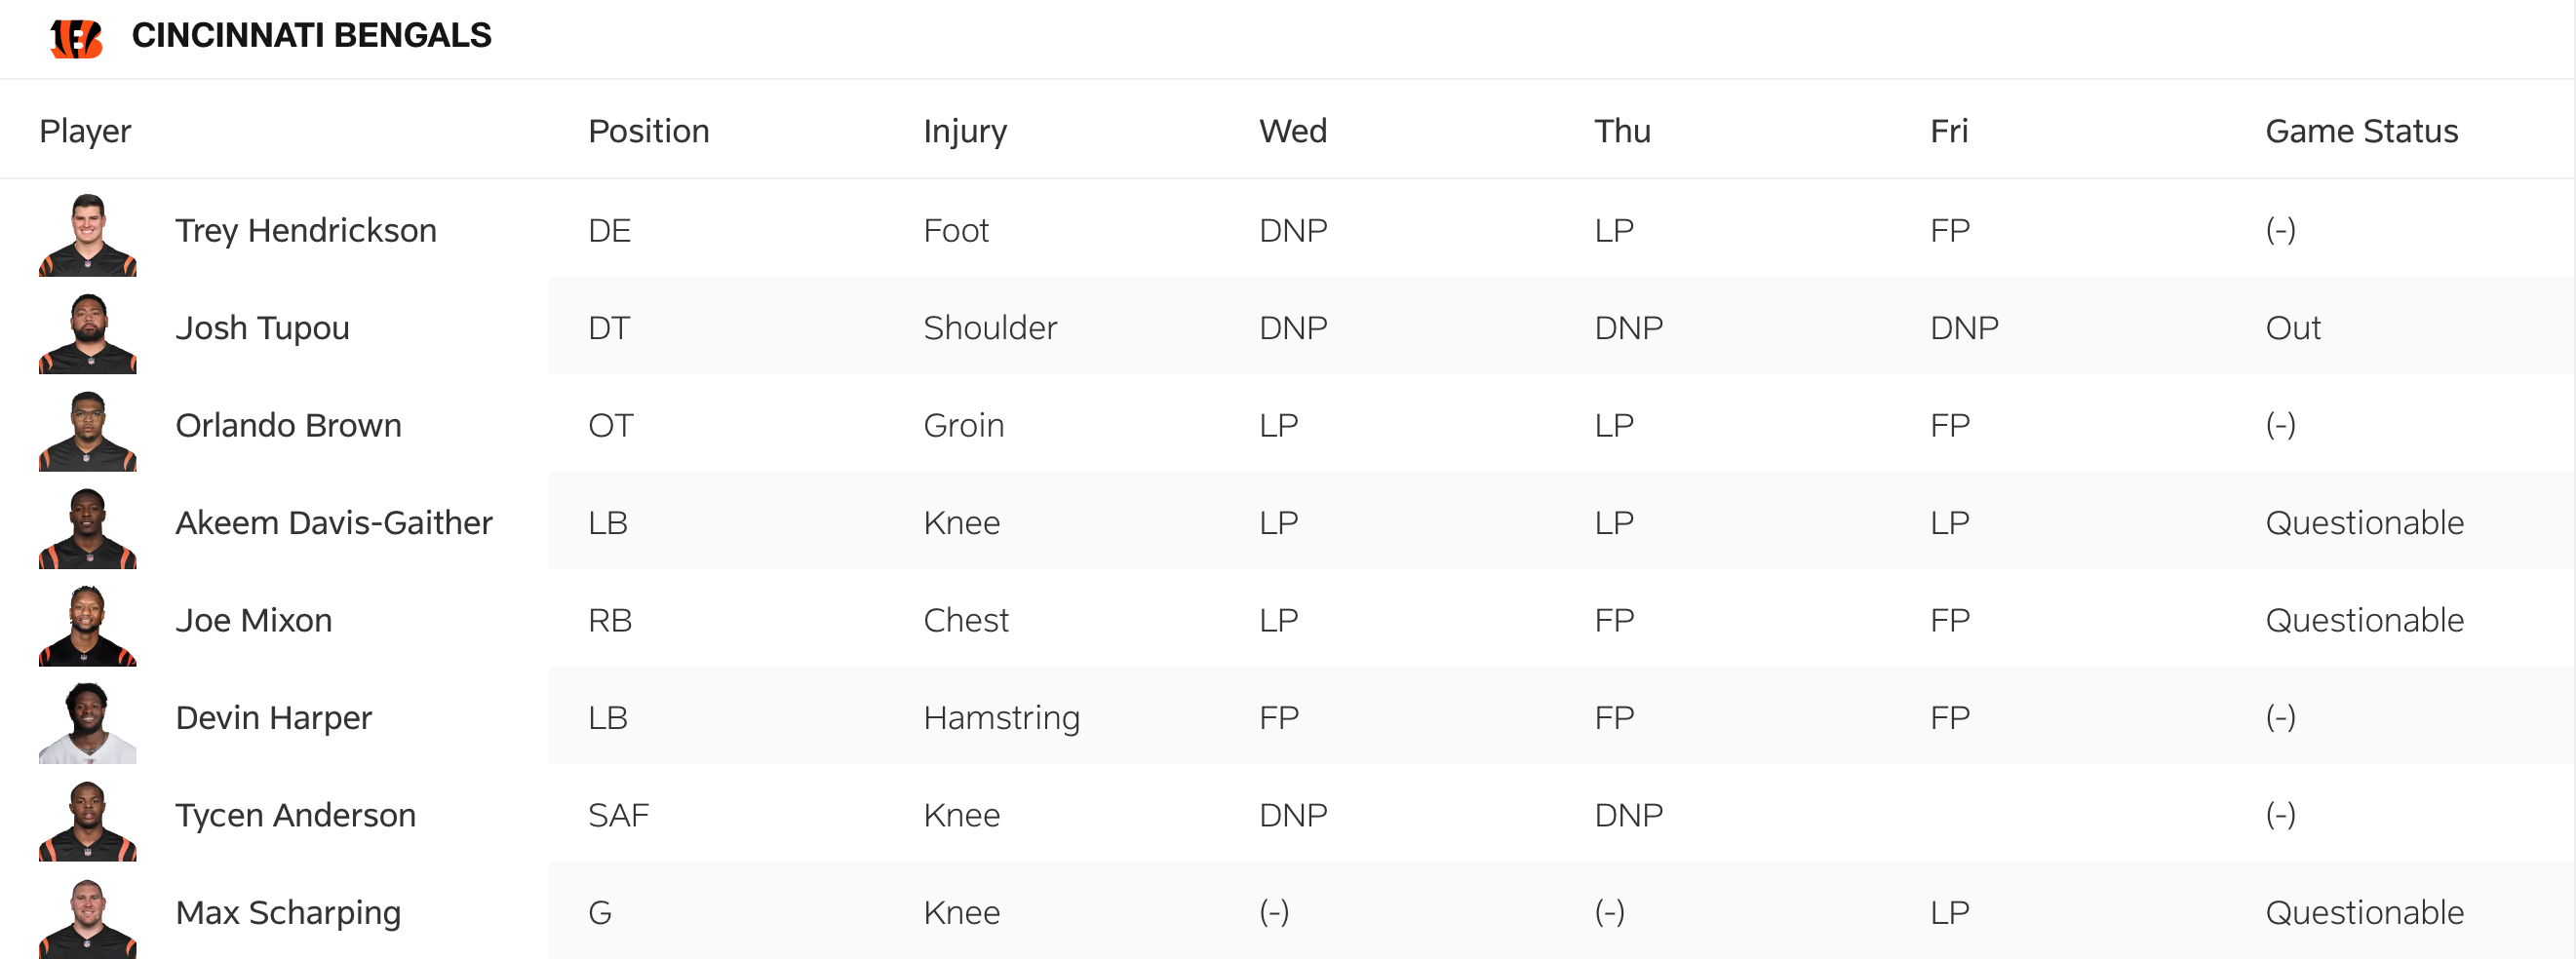The image size is (2576, 959).
Task: Click Orlando Brown's headshot photo
Action: [x=88, y=429]
